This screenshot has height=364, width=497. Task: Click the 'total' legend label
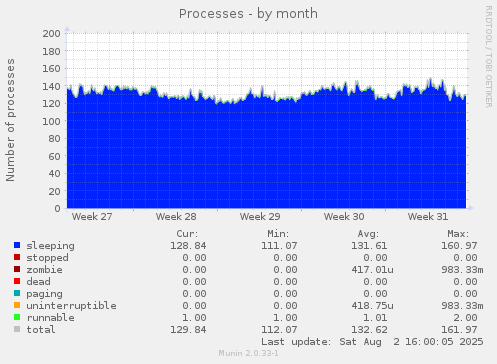(41, 330)
